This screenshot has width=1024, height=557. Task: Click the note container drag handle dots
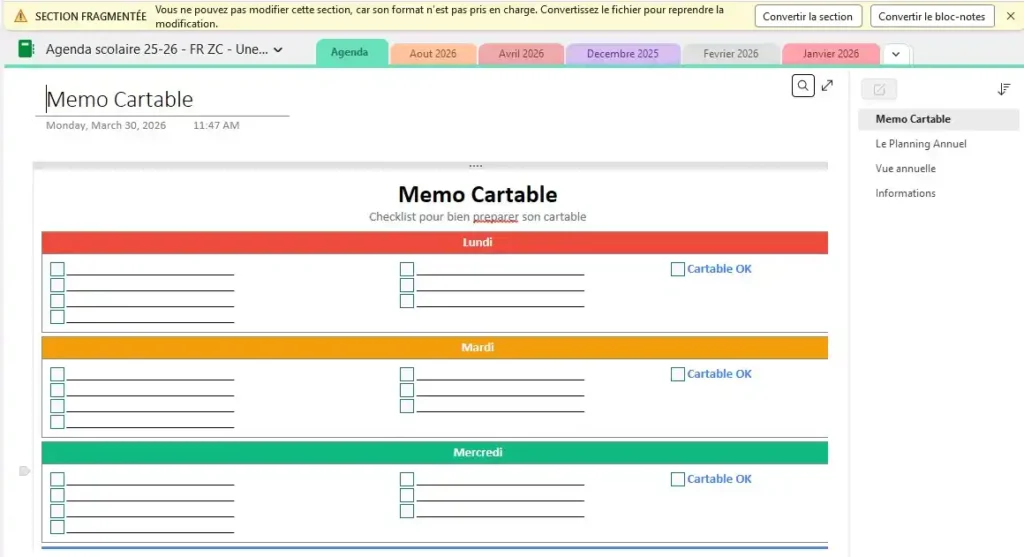pyautogui.click(x=475, y=166)
